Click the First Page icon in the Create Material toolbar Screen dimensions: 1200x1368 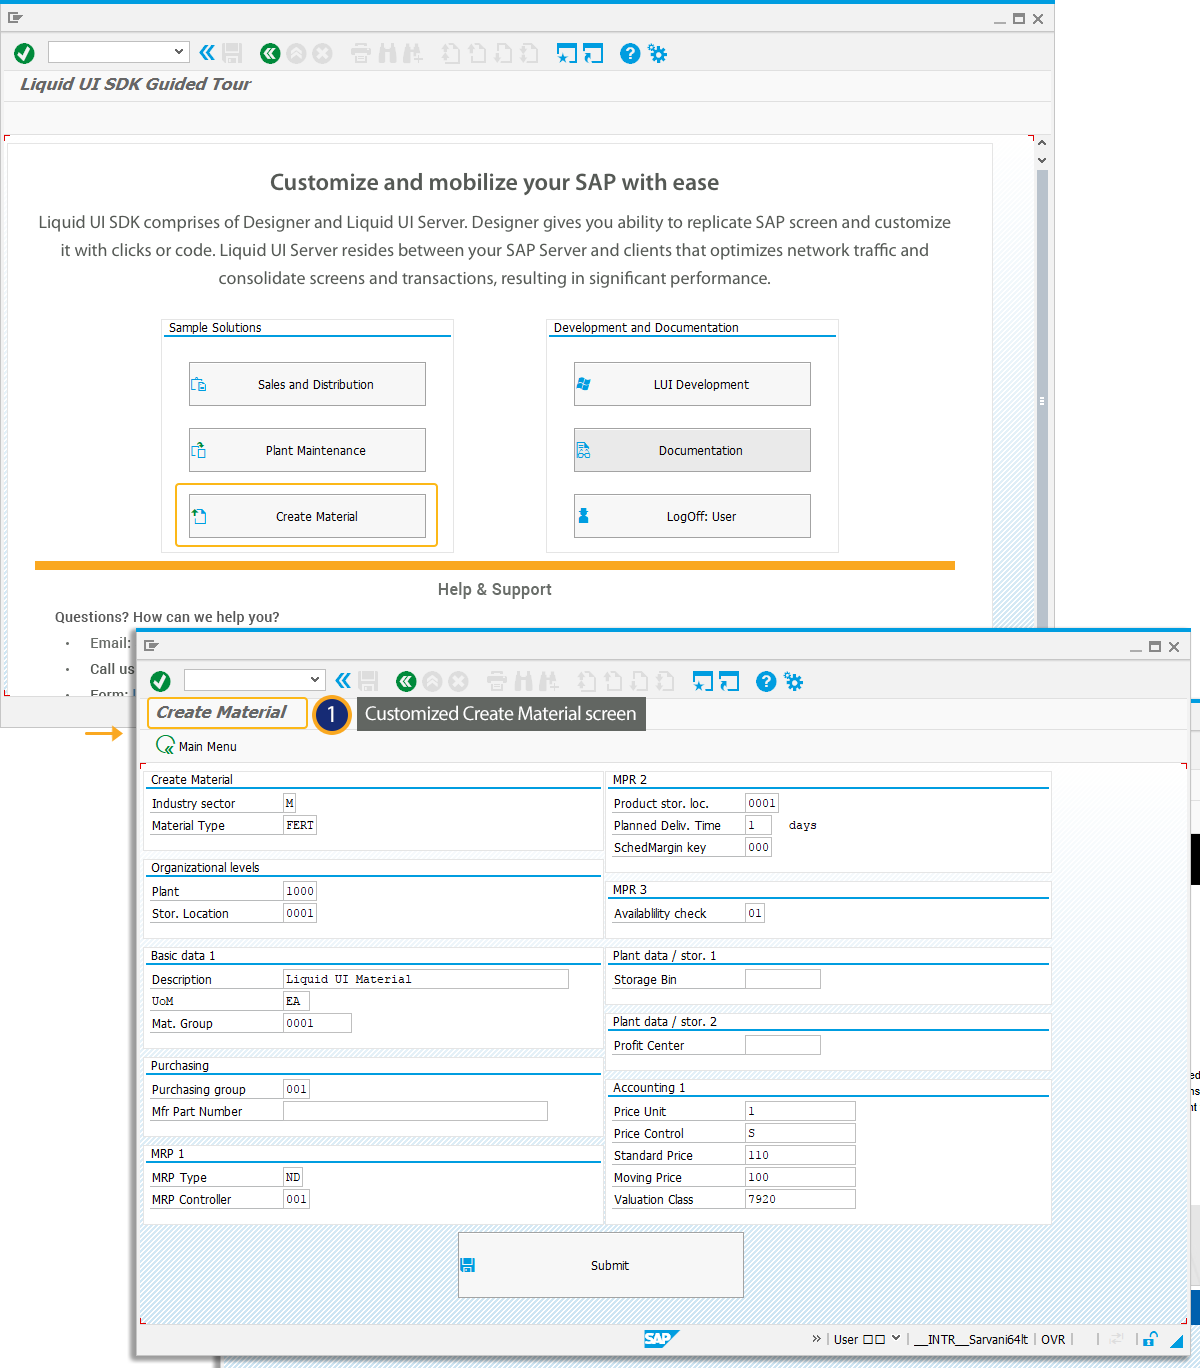[x=587, y=681]
